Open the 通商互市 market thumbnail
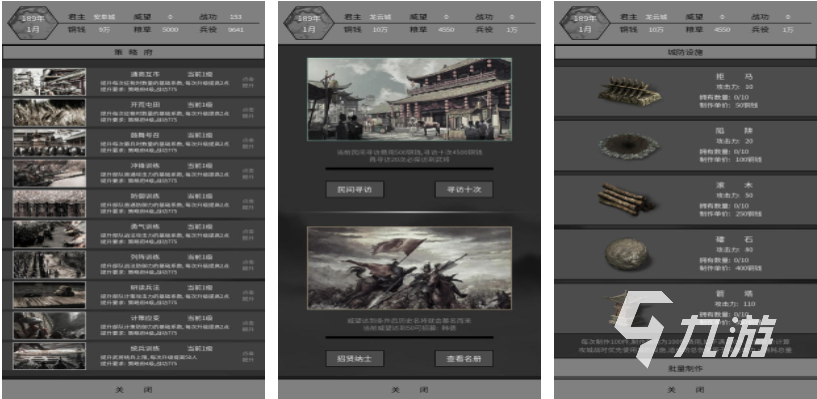The height and width of the screenshot is (399, 817). [49, 82]
